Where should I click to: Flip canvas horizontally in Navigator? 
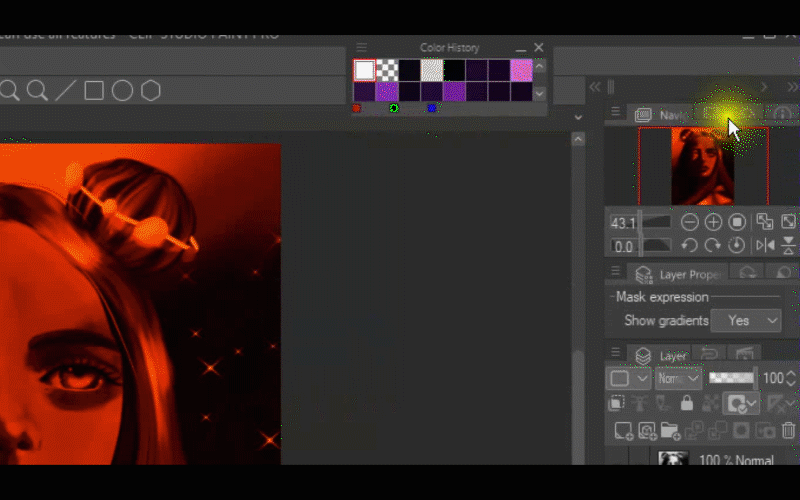[x=765, y=245]
